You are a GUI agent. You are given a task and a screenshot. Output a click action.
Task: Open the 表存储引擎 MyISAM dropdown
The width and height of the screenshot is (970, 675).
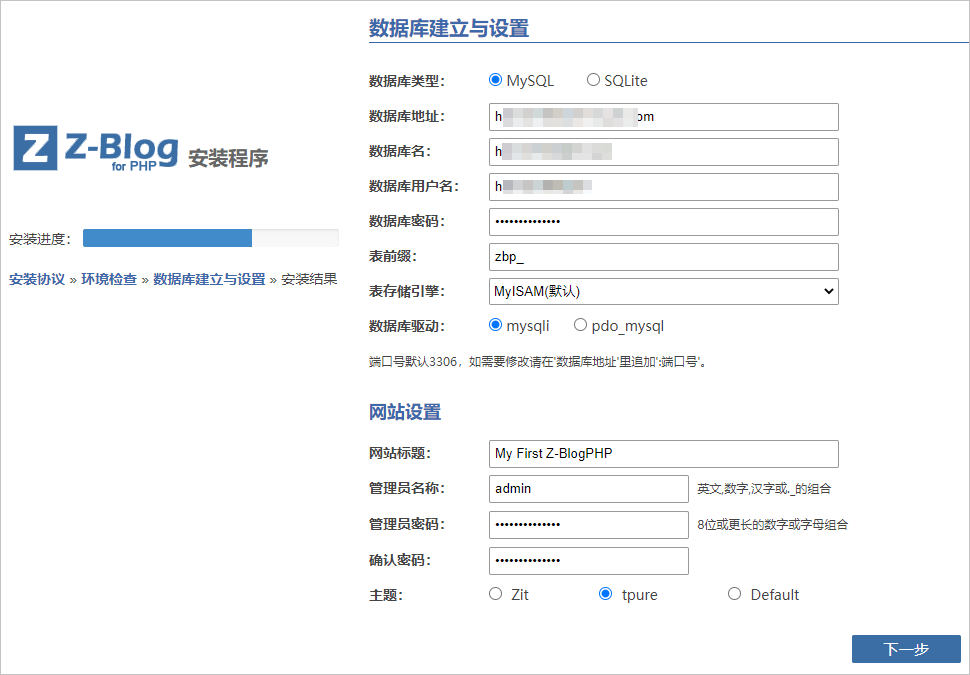click(x=664, y=291)
